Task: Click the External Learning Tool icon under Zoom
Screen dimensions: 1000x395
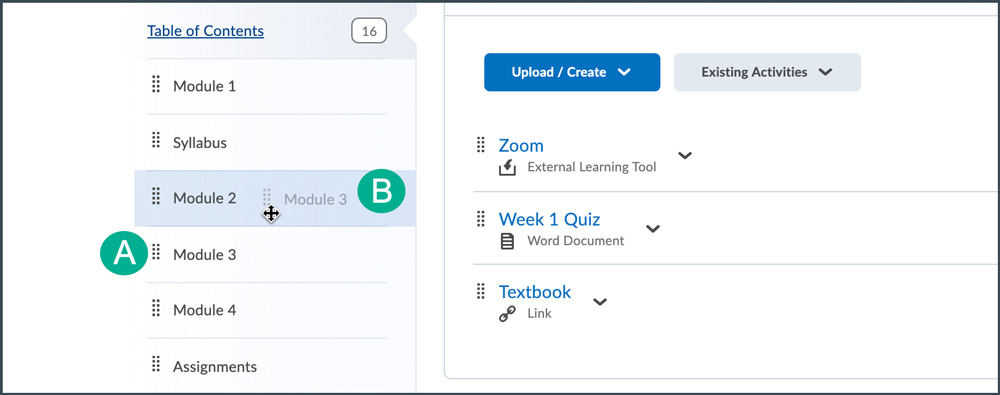Action: tap(507, 168)
